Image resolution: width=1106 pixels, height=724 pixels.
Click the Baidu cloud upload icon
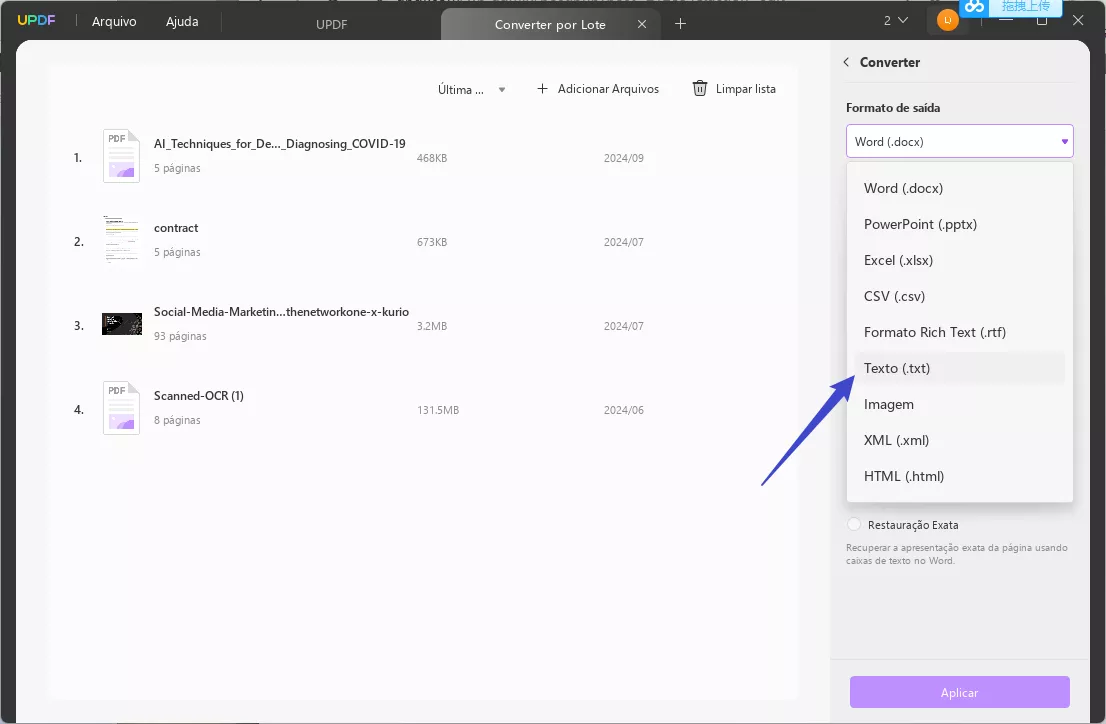click(x=974, y=8)
